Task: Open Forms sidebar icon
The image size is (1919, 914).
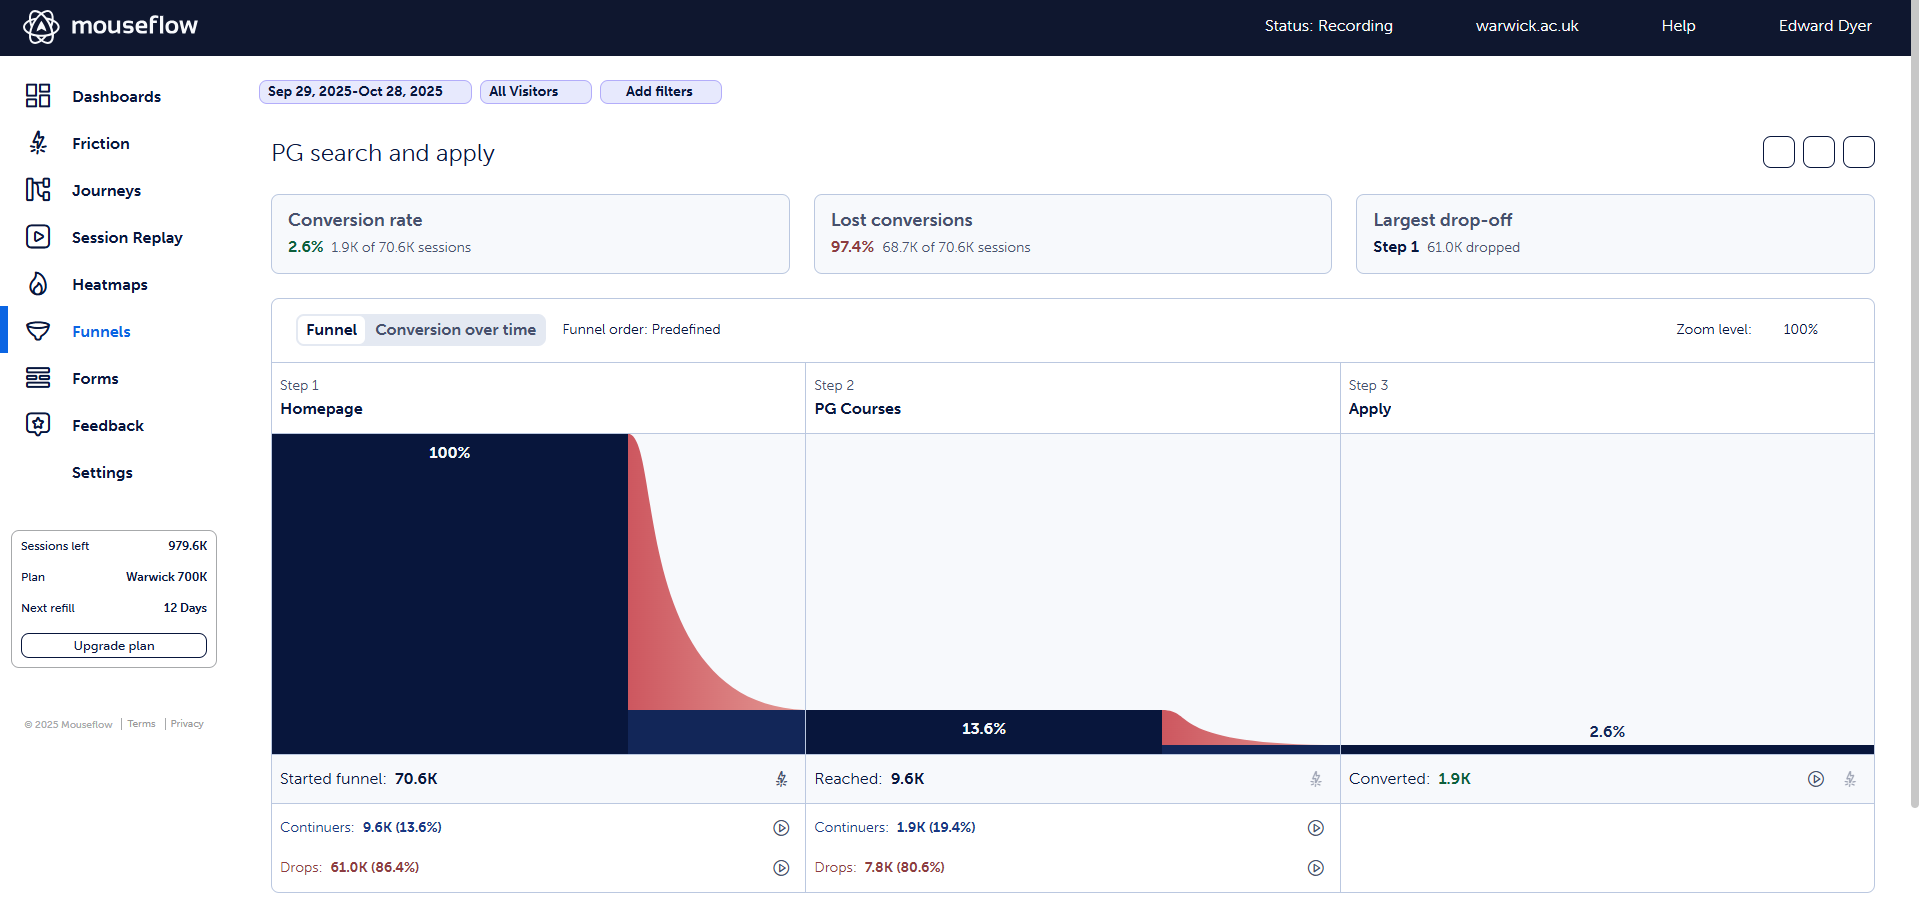Action: [x=38, y=378]
